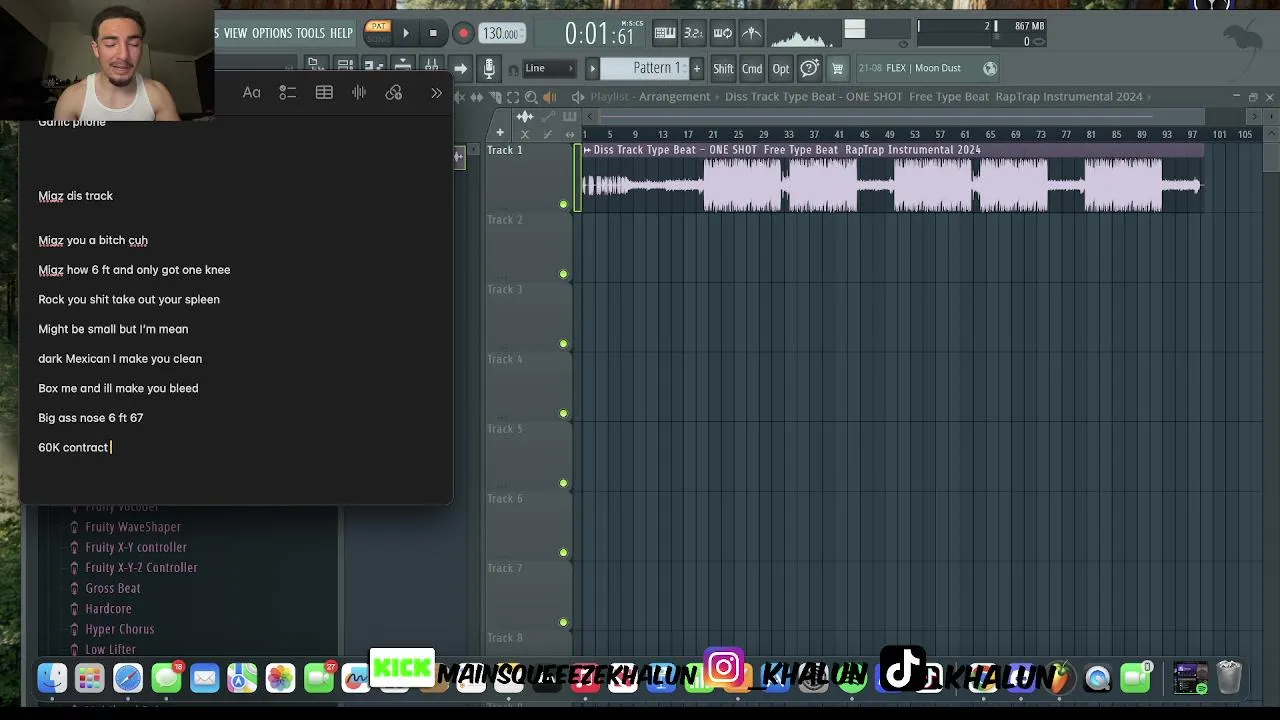Click the playlist playback speaker tool icon
The height and width of the screenshot is (720, 1280).
tap(549, 97)
